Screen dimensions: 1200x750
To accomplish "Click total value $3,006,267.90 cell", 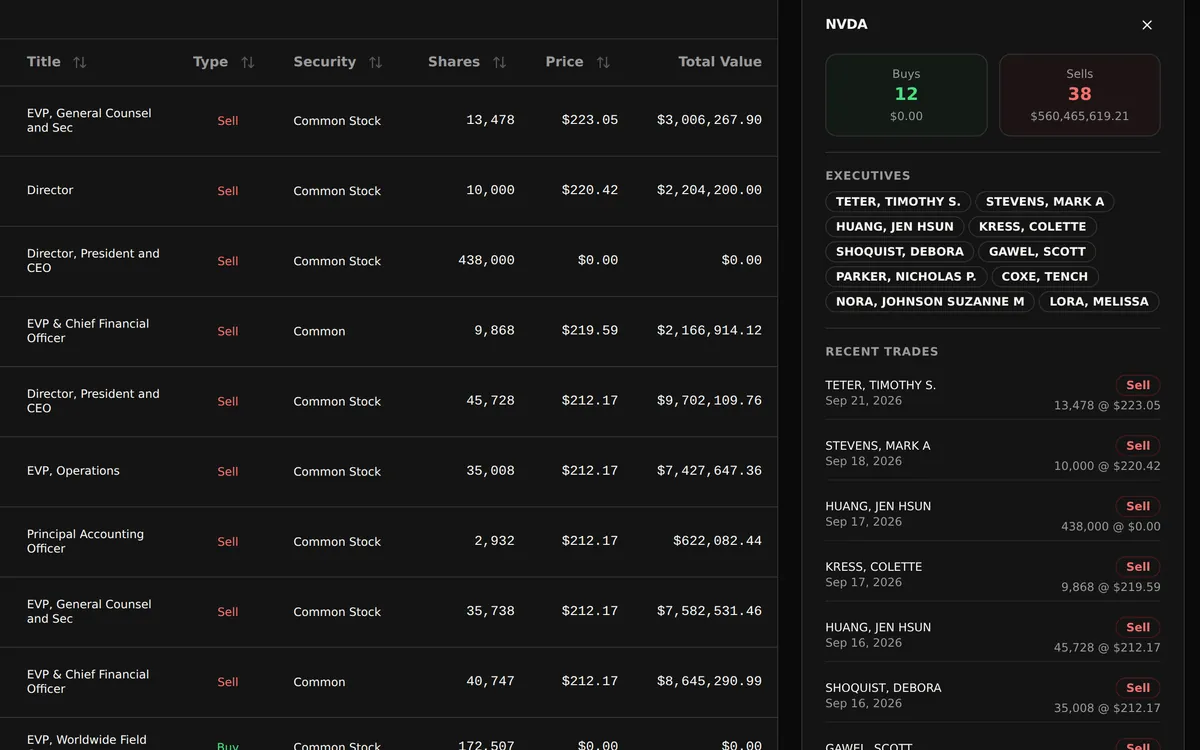I will click(709, 120).
